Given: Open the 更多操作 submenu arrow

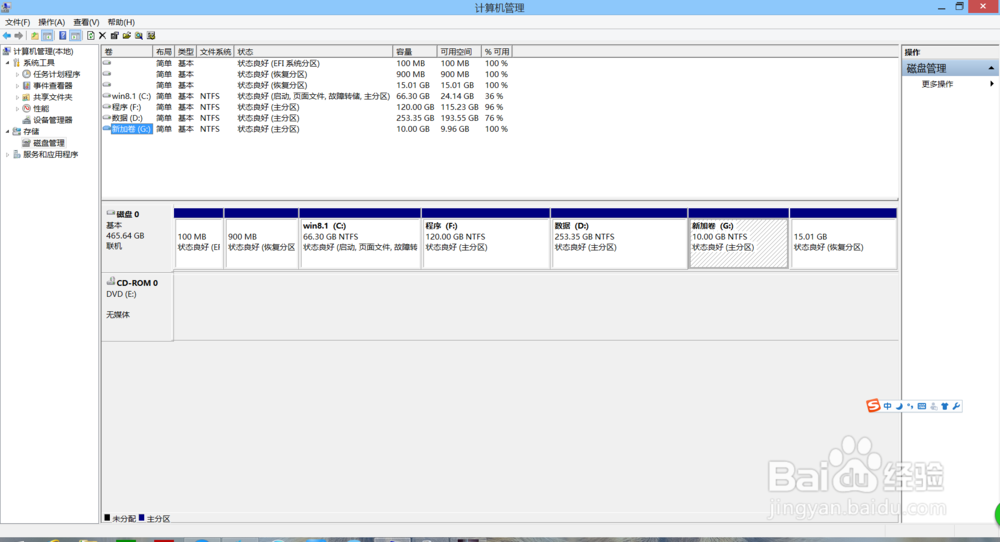Looking at the screenshot, I should click(991, 84).
